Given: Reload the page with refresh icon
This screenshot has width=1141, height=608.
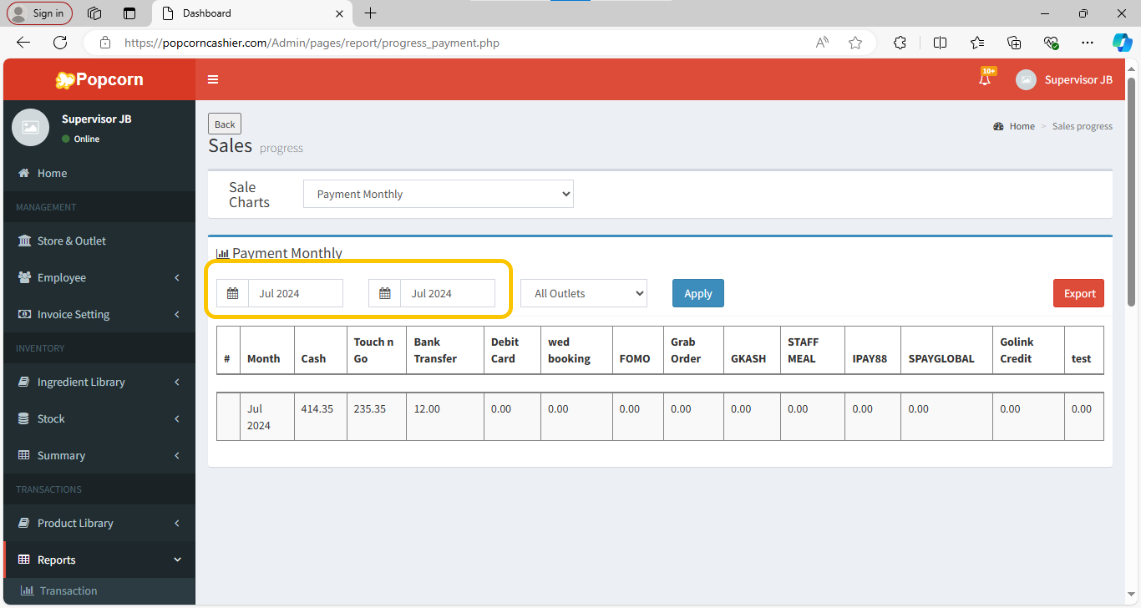Looking at the screenshot, I should click(x=60, y=43).
